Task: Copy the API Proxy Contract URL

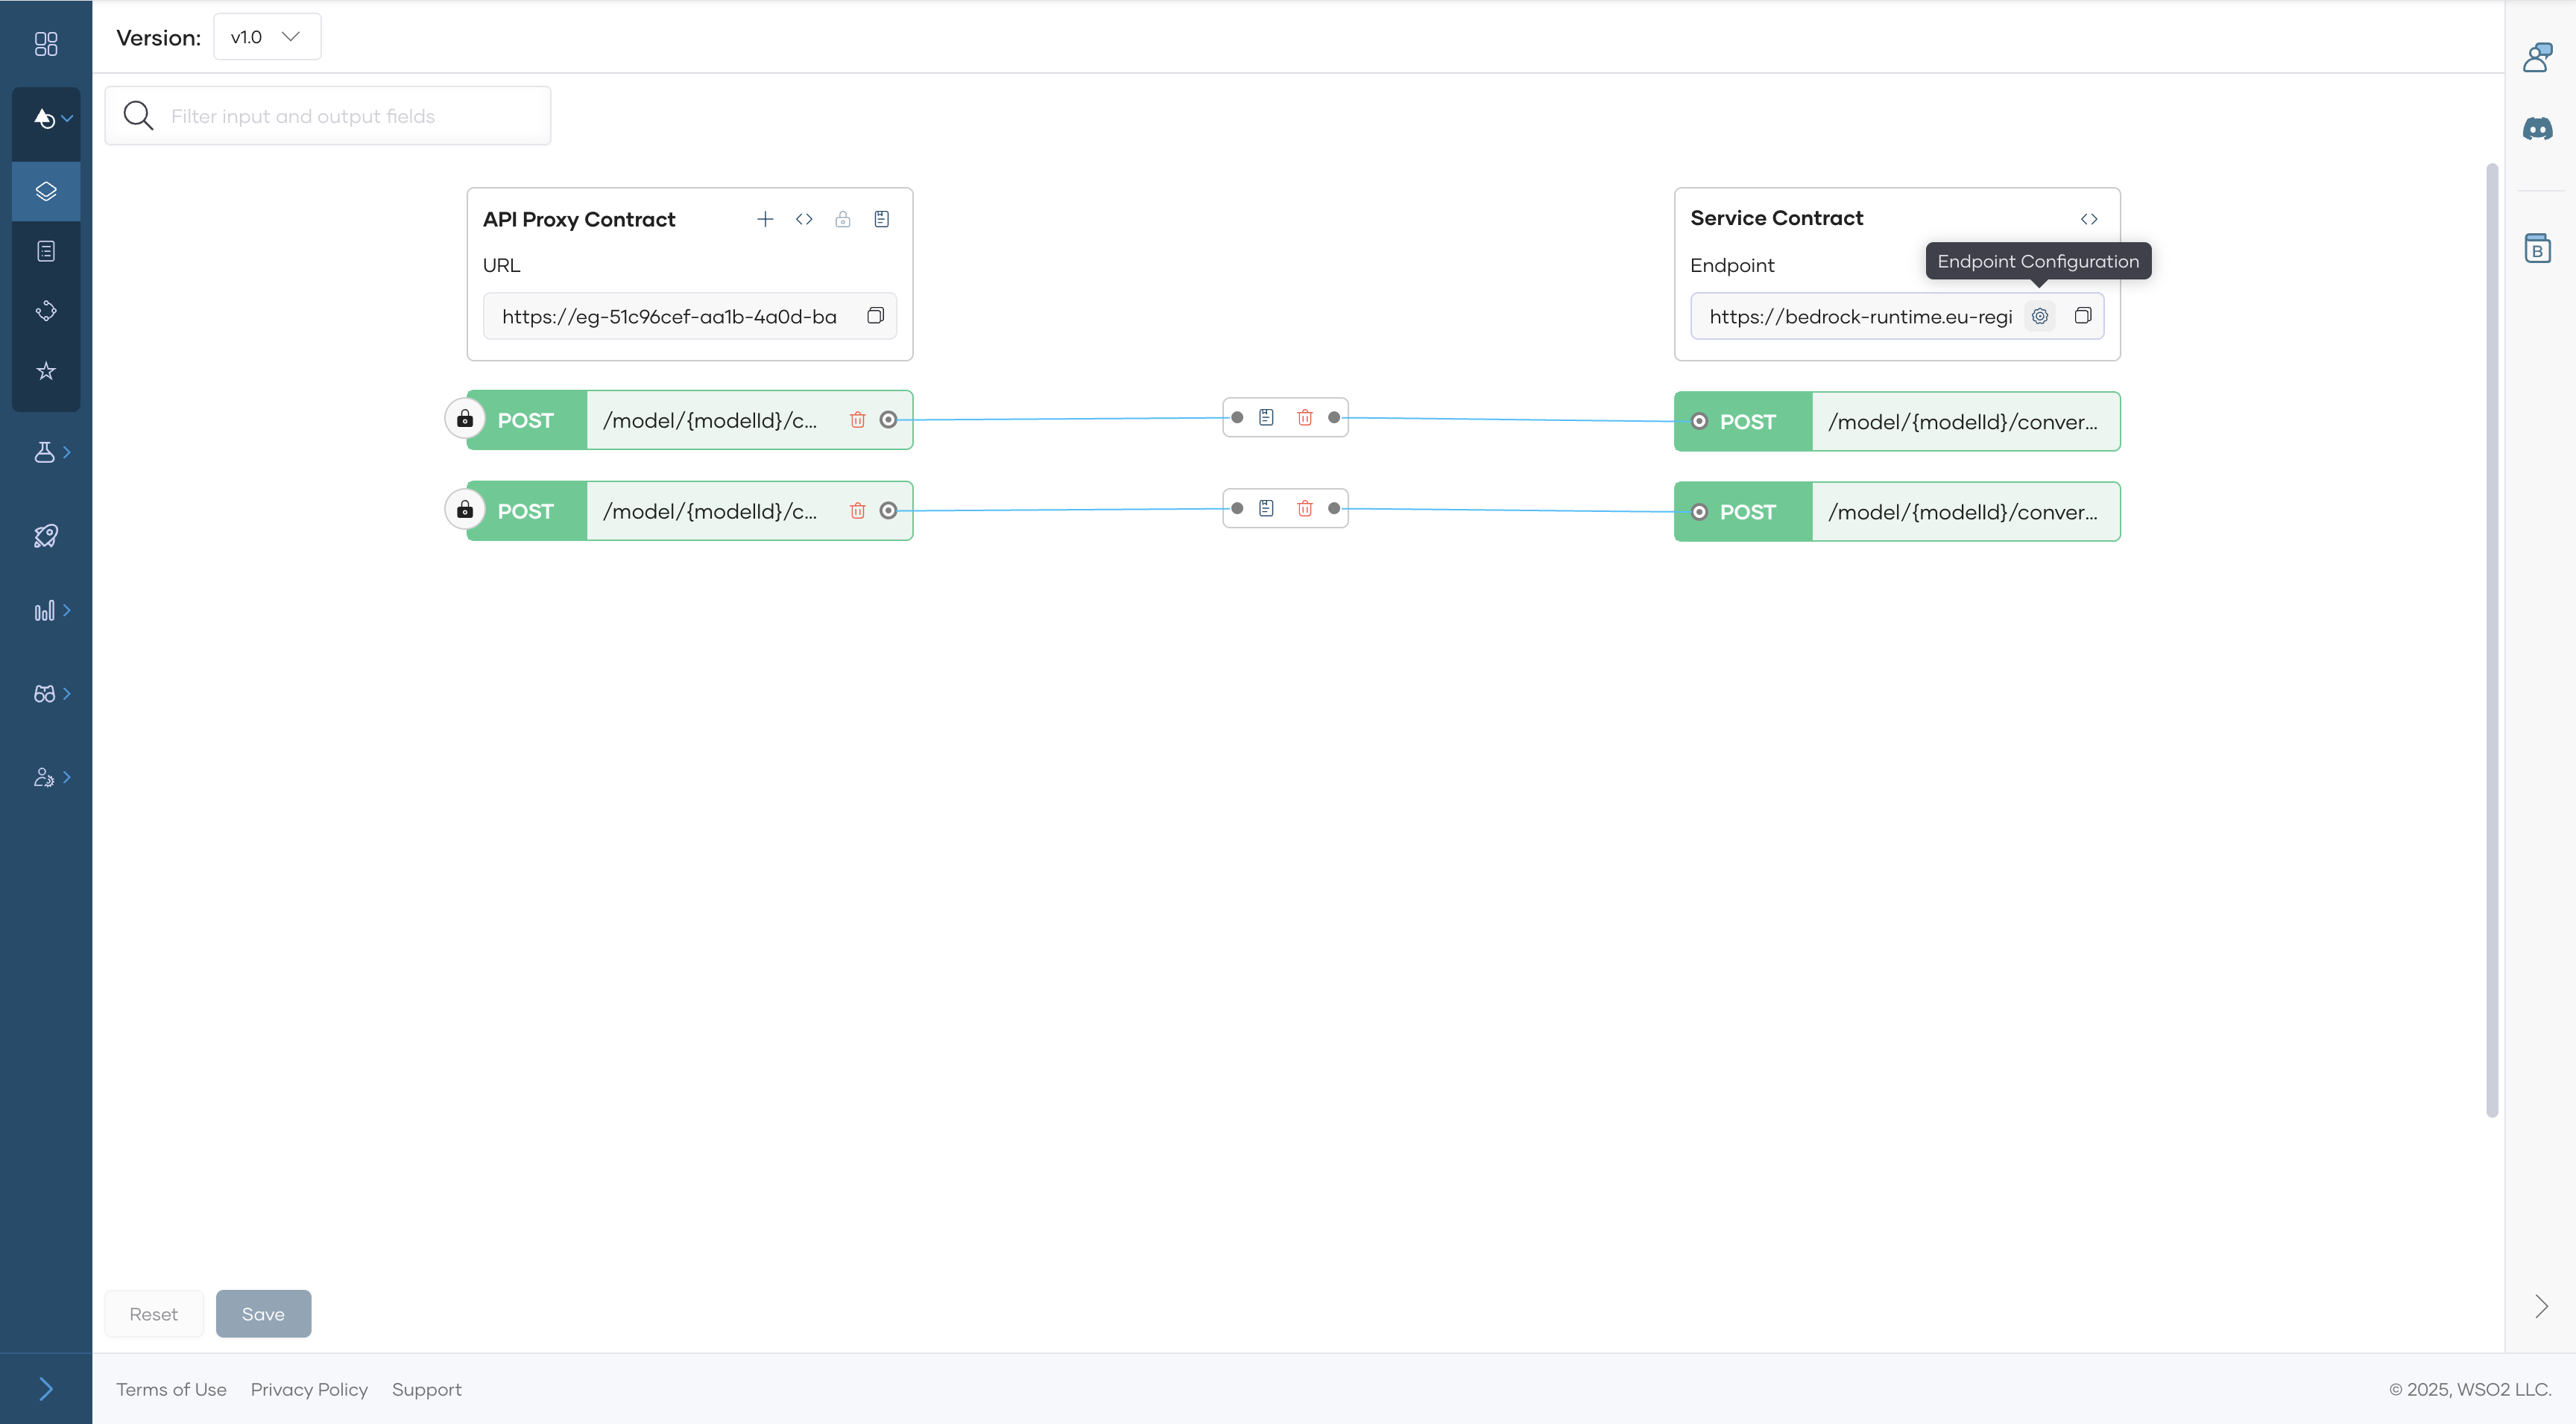Action: [875, 316]
